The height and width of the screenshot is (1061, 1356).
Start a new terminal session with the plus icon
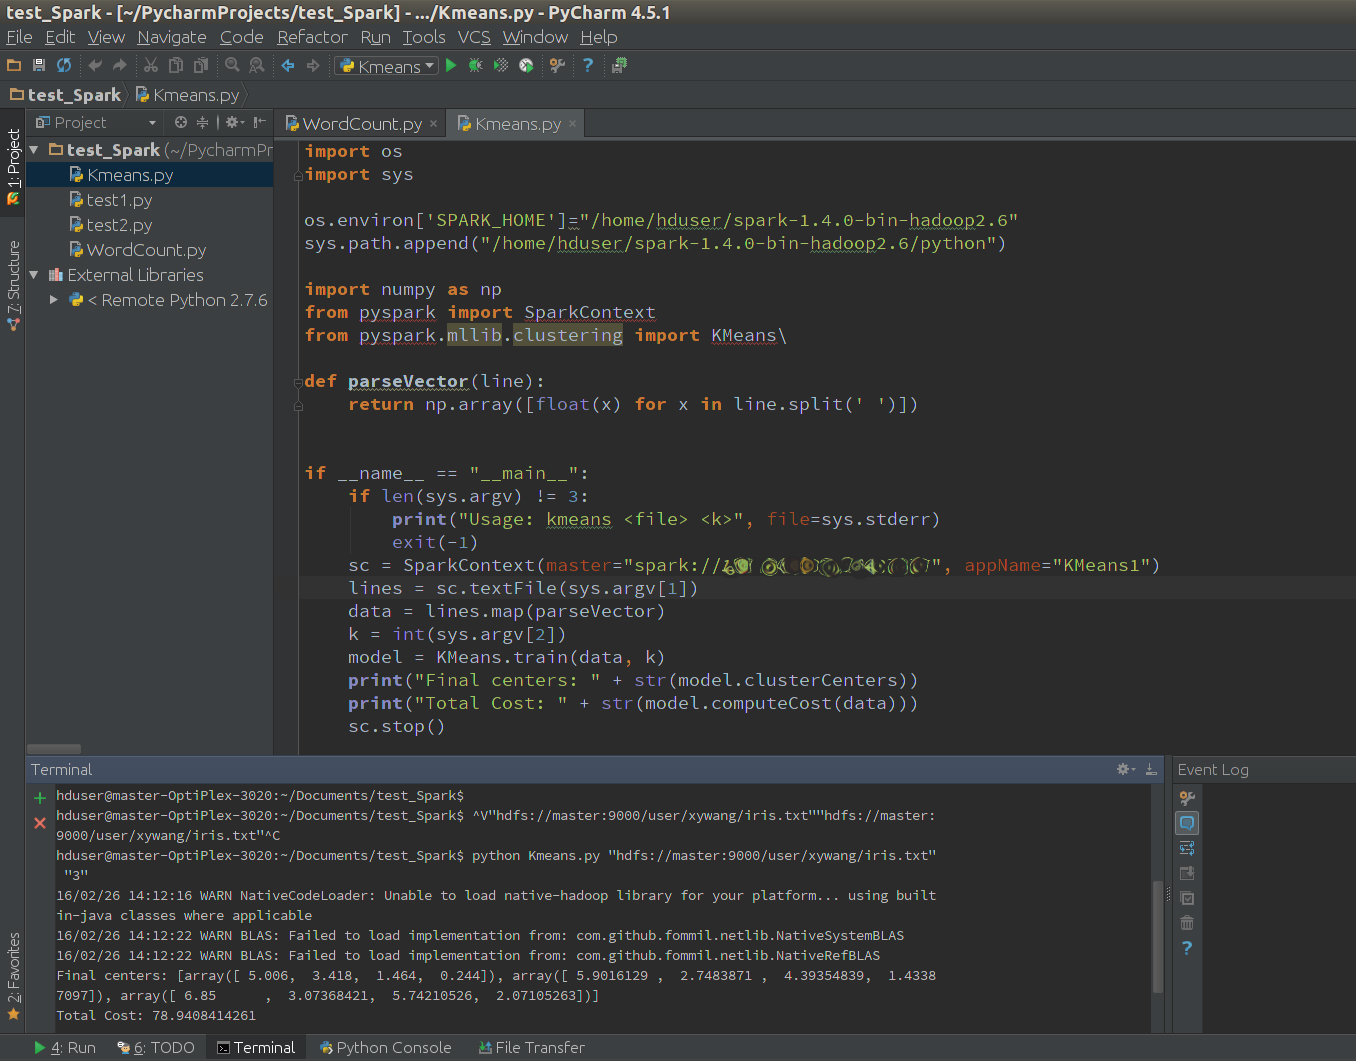click(x=39, y=797)
